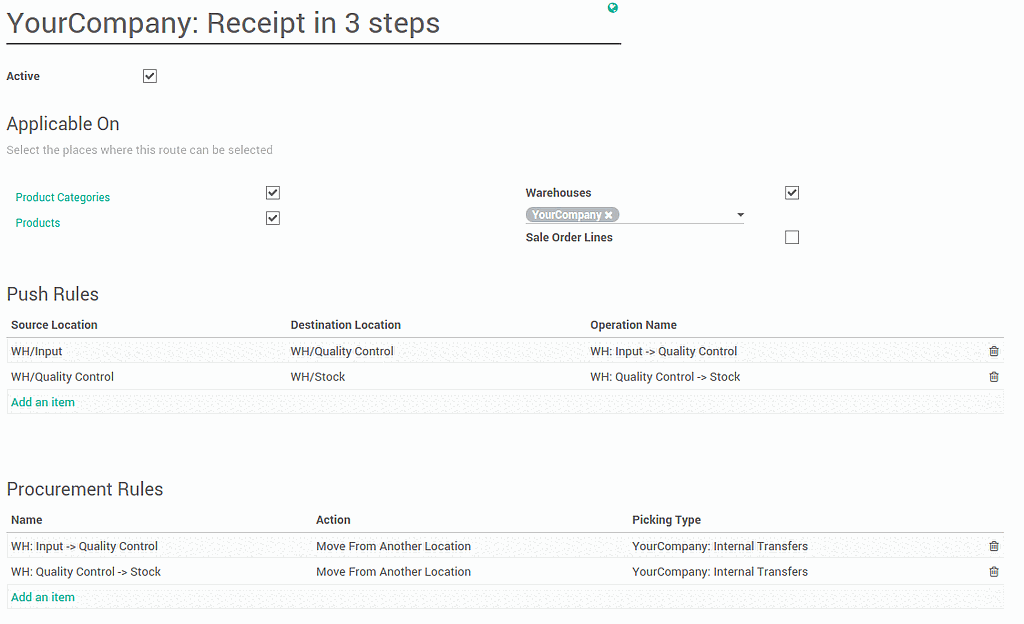Sort push rules by Source Location header
Viewport: 1024px width, 624px height.
click(54, 325)
